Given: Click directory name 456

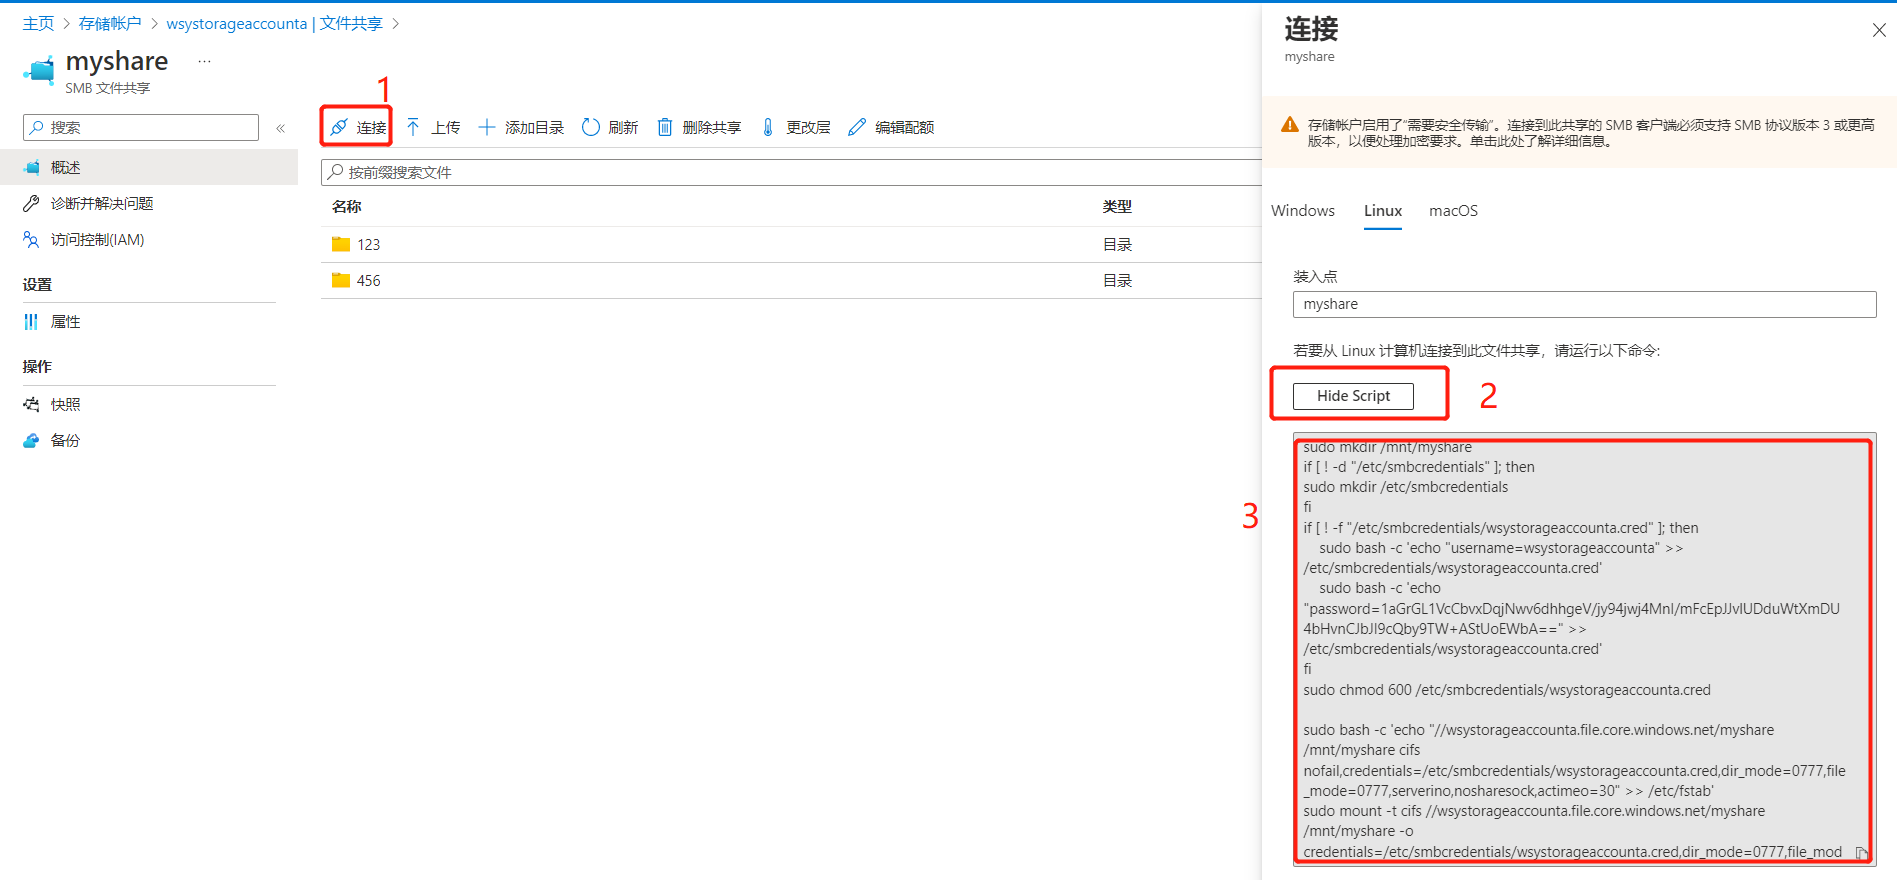Looking at the screenshot, I should click(369, 280).
